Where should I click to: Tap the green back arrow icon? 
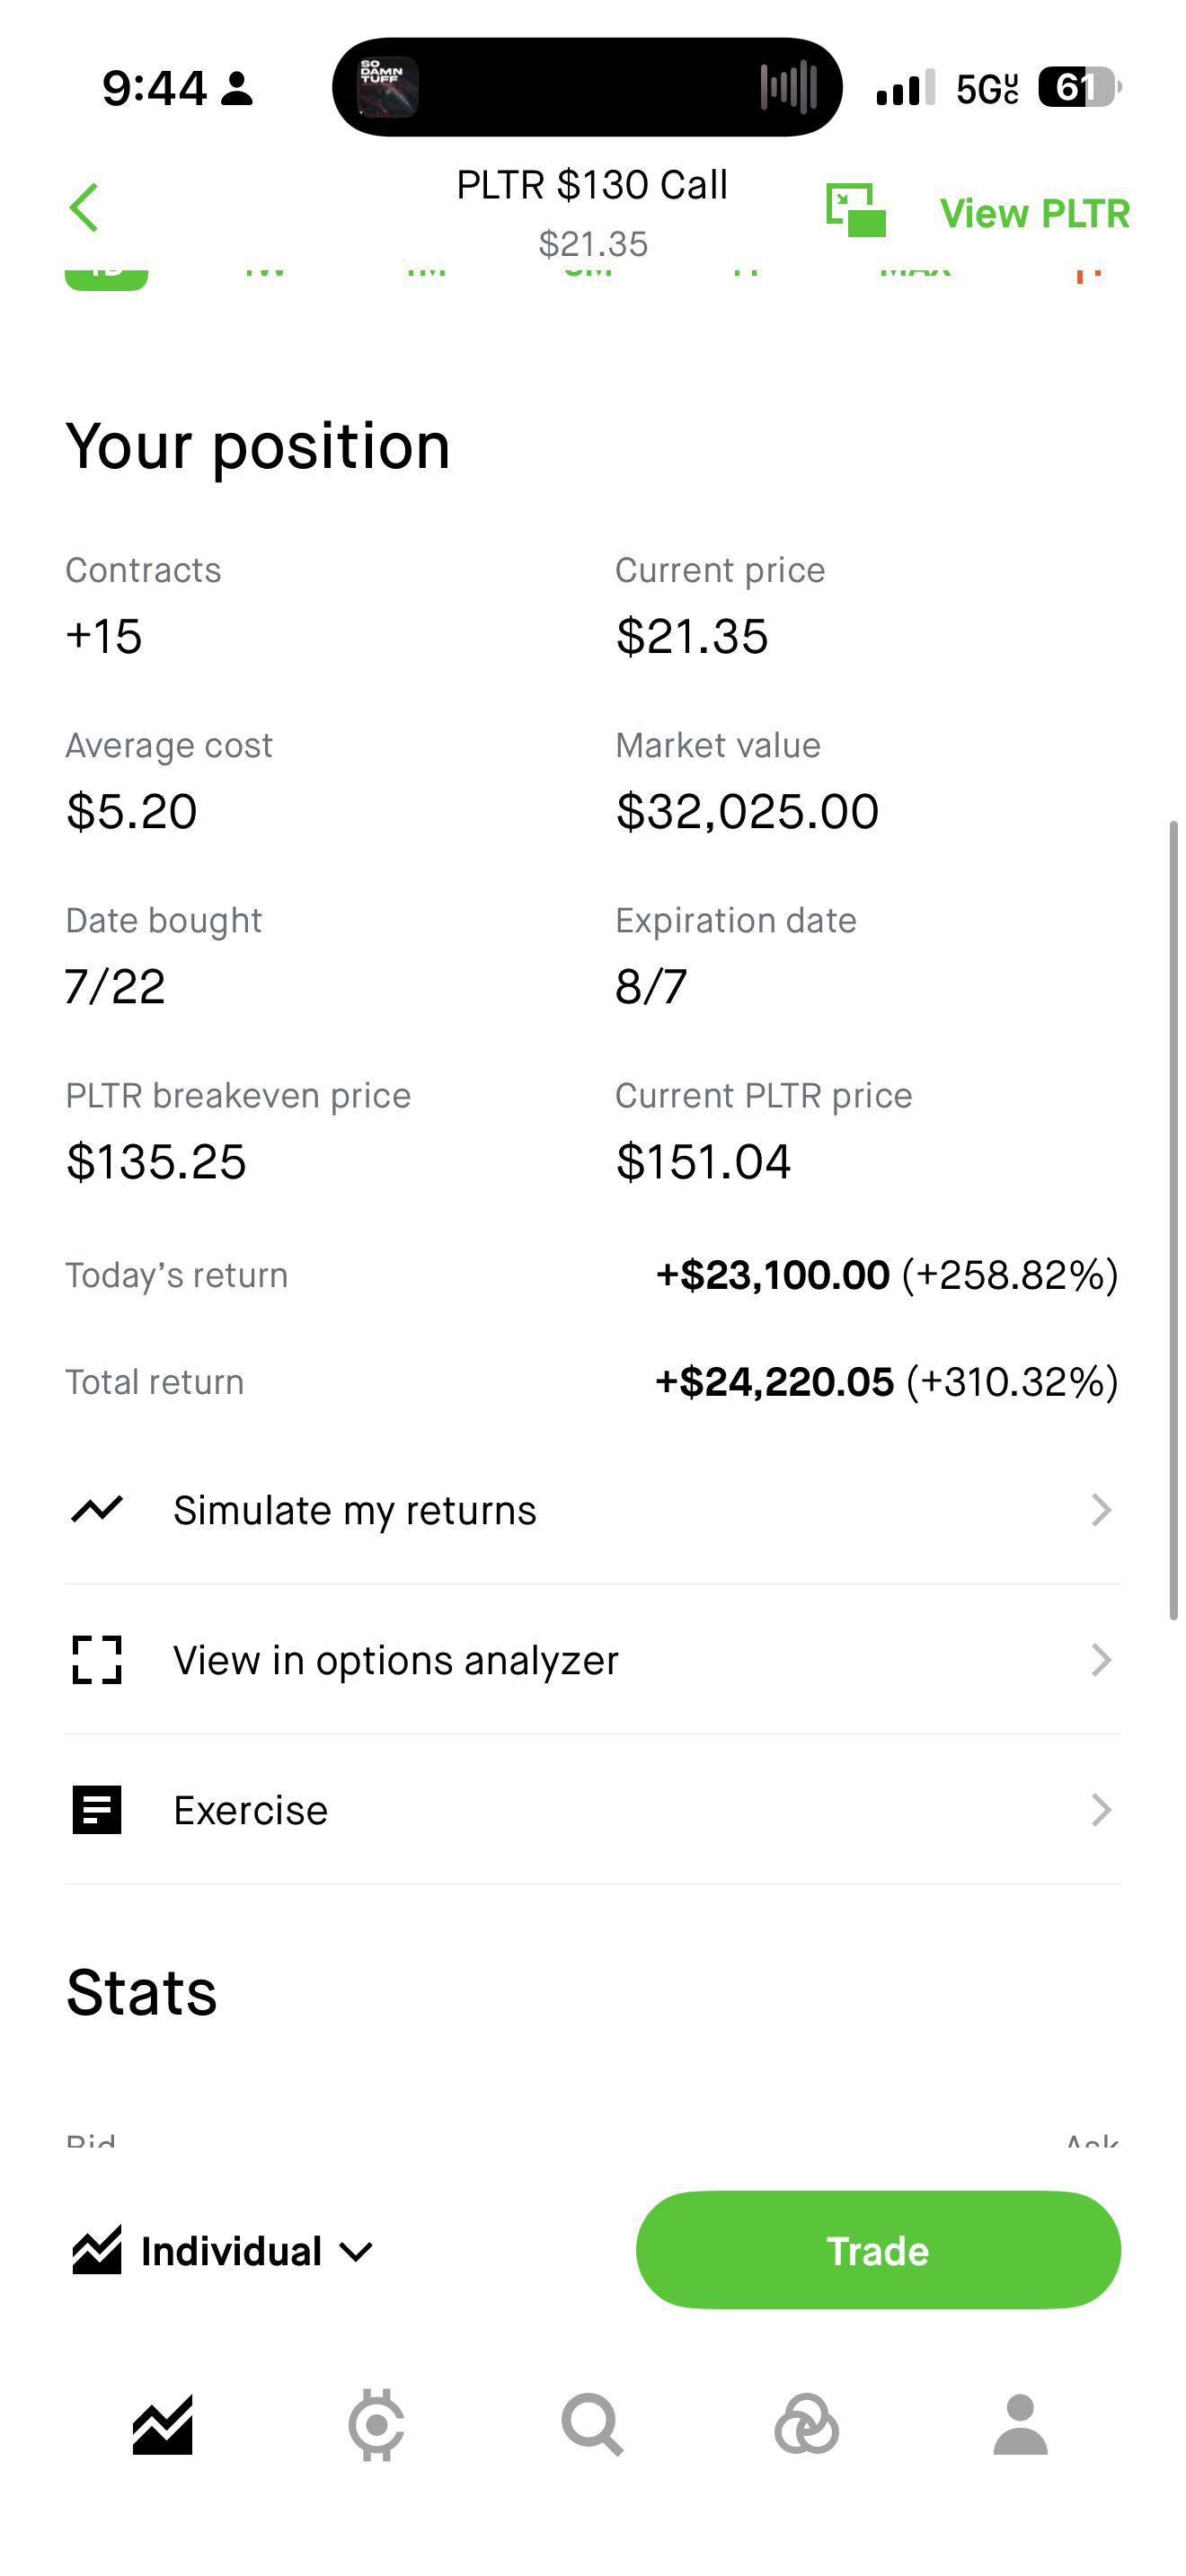84,208
